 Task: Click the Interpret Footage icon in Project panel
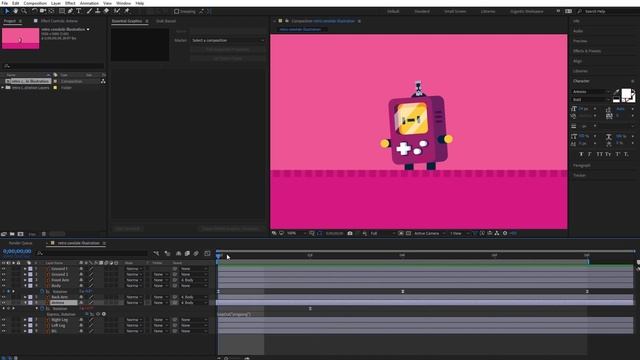(x=4, y=234)
